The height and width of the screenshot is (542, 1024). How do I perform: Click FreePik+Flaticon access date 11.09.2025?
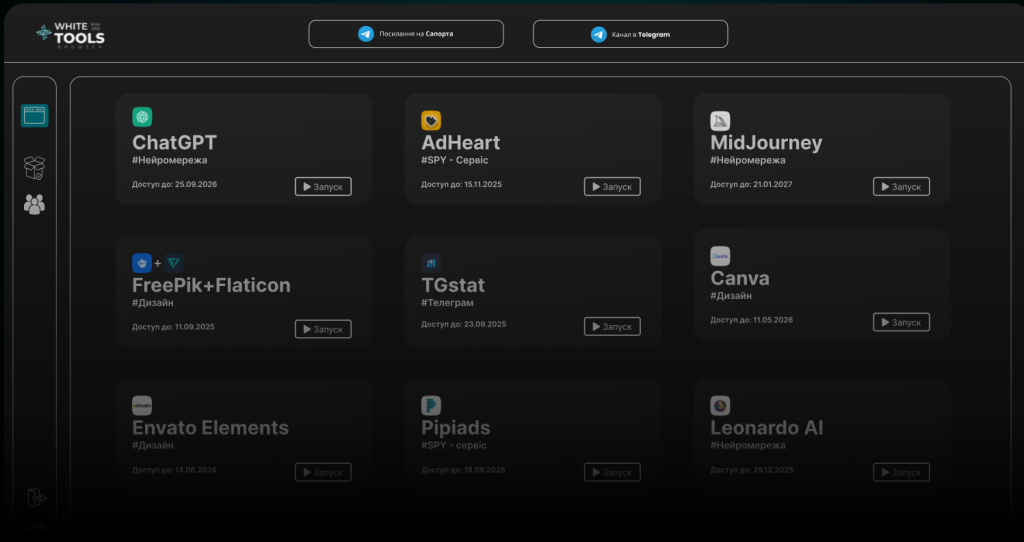173,327
